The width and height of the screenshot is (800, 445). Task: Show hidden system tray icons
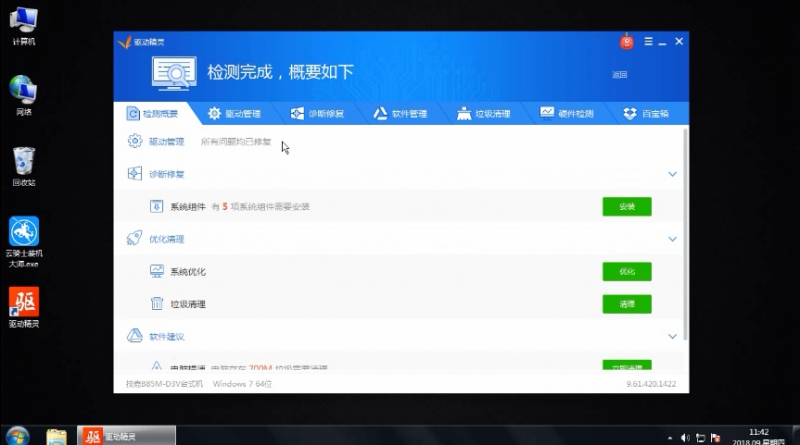pyautogui.click(x=669, y=438)
